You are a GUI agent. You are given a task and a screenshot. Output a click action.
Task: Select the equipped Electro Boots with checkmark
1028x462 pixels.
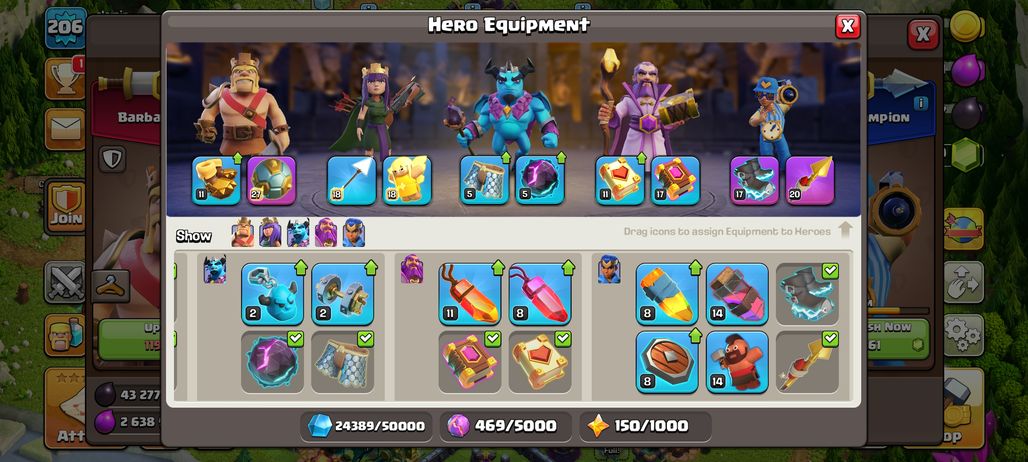click(x=807, y=294)
